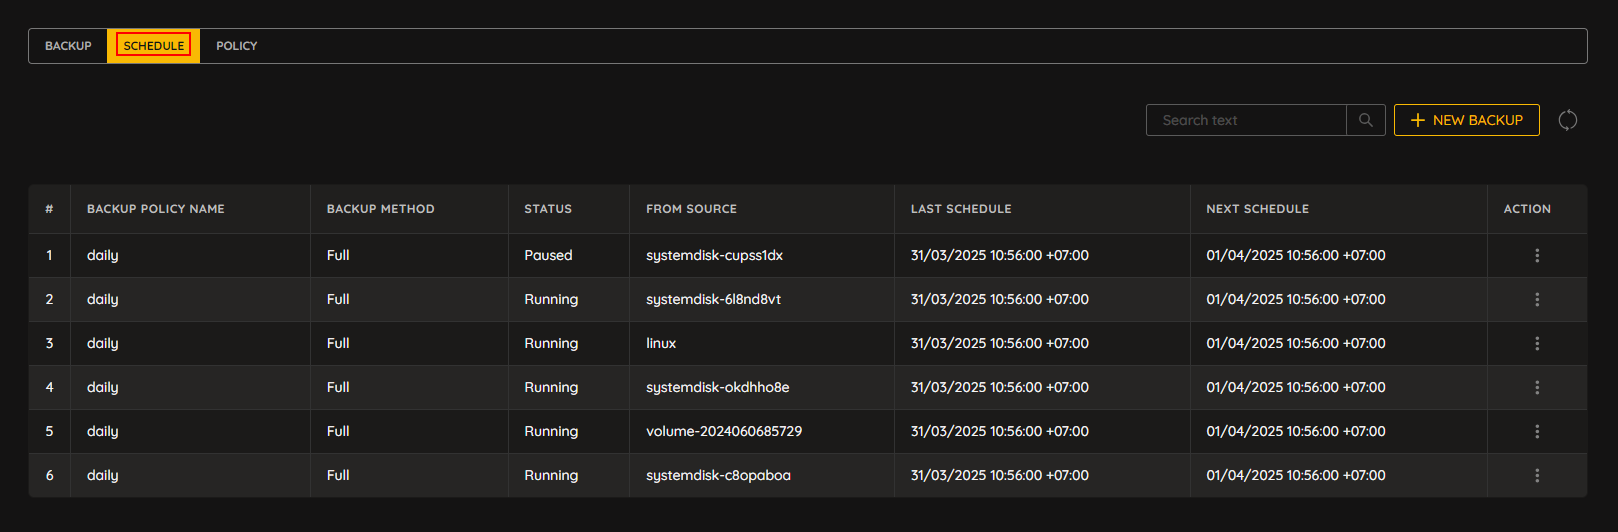
Task: Open action menu for systemdisk-cupss1dx row
Action: 1537,256
